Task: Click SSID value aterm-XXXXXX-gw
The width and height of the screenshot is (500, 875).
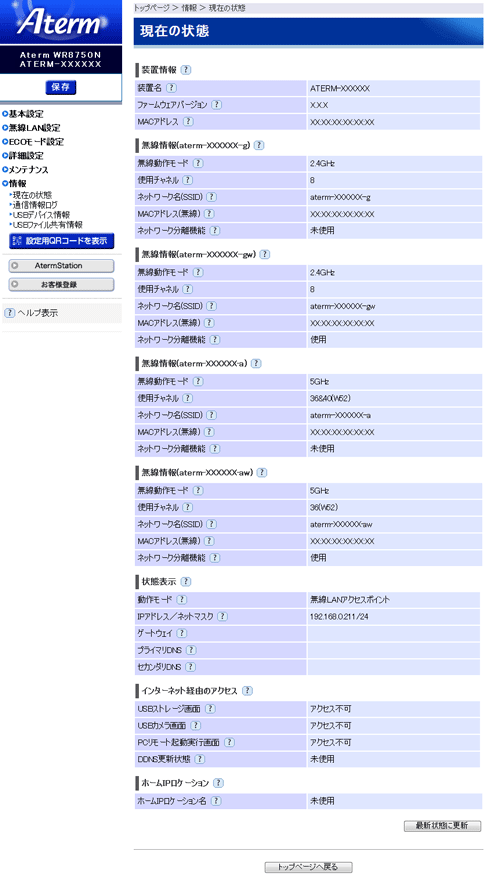Action: (343, 306)
